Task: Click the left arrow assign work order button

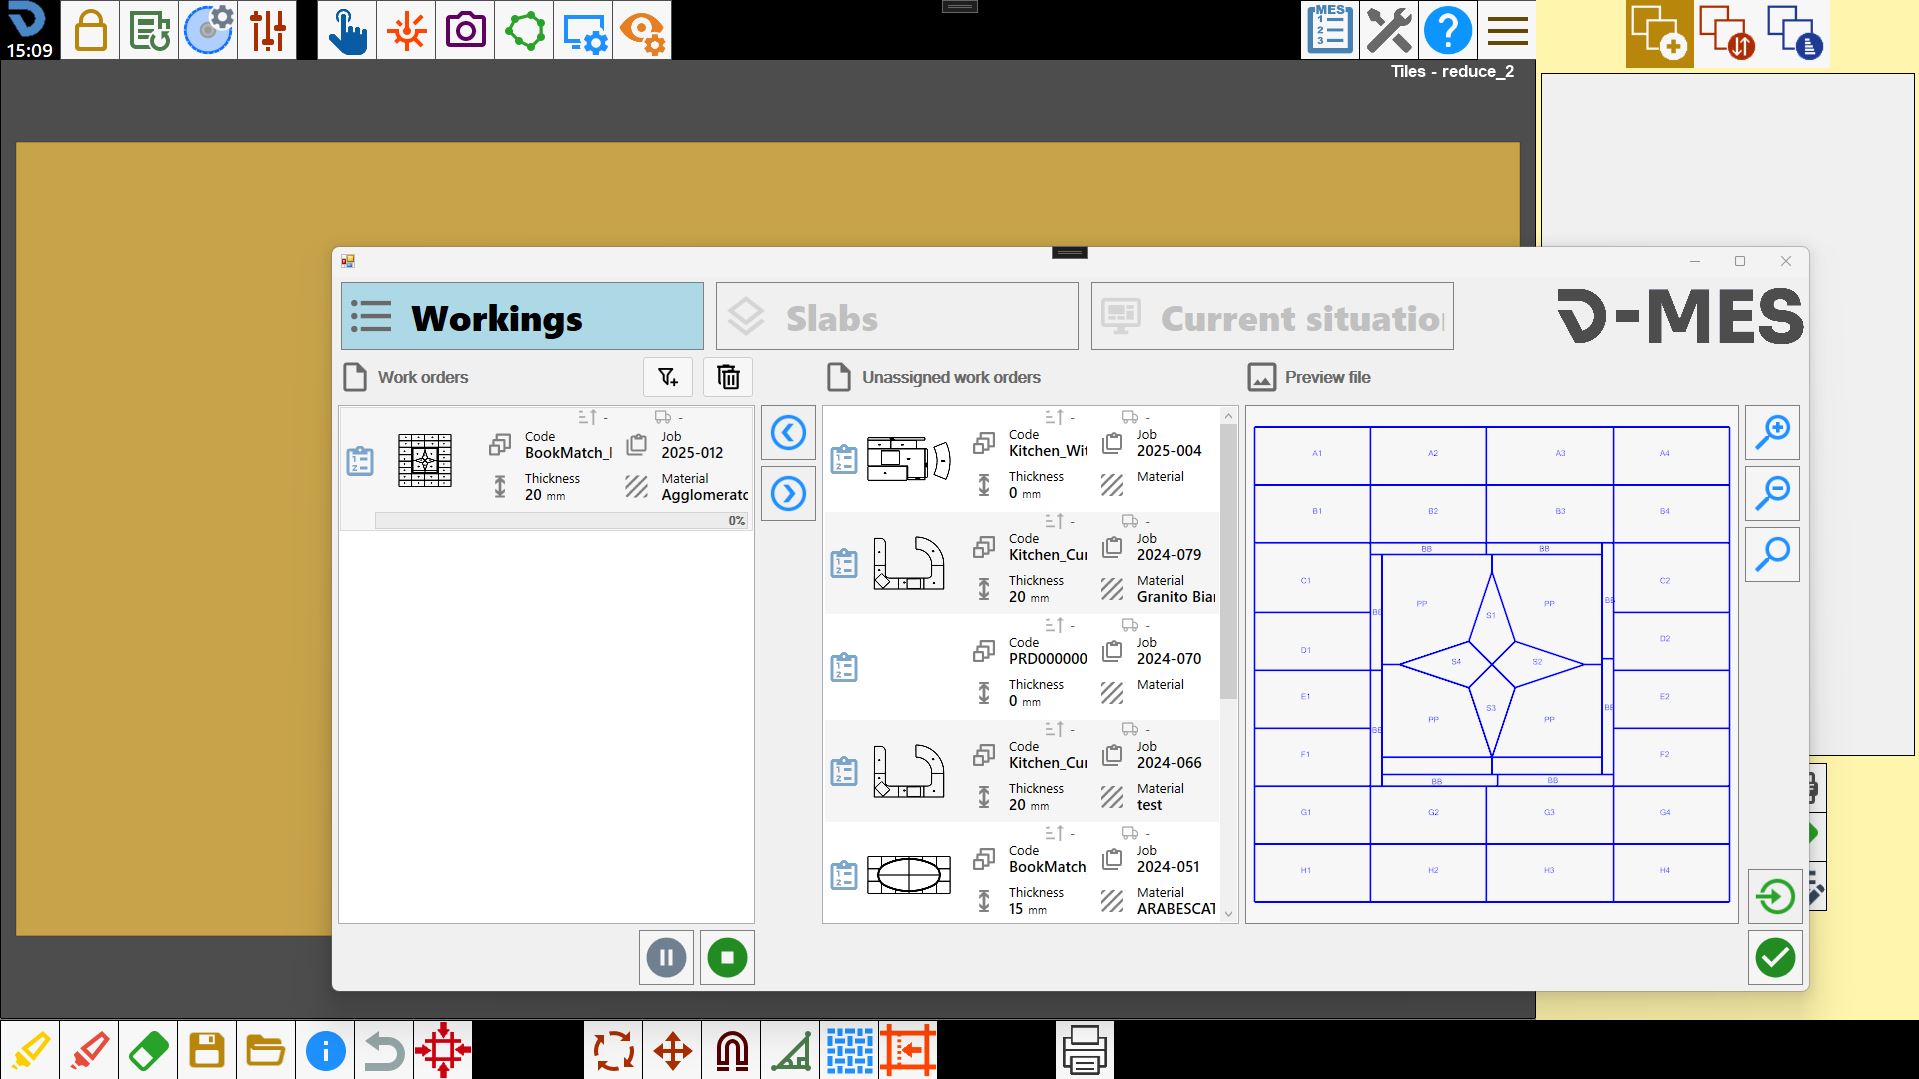Action: (788, 433)
